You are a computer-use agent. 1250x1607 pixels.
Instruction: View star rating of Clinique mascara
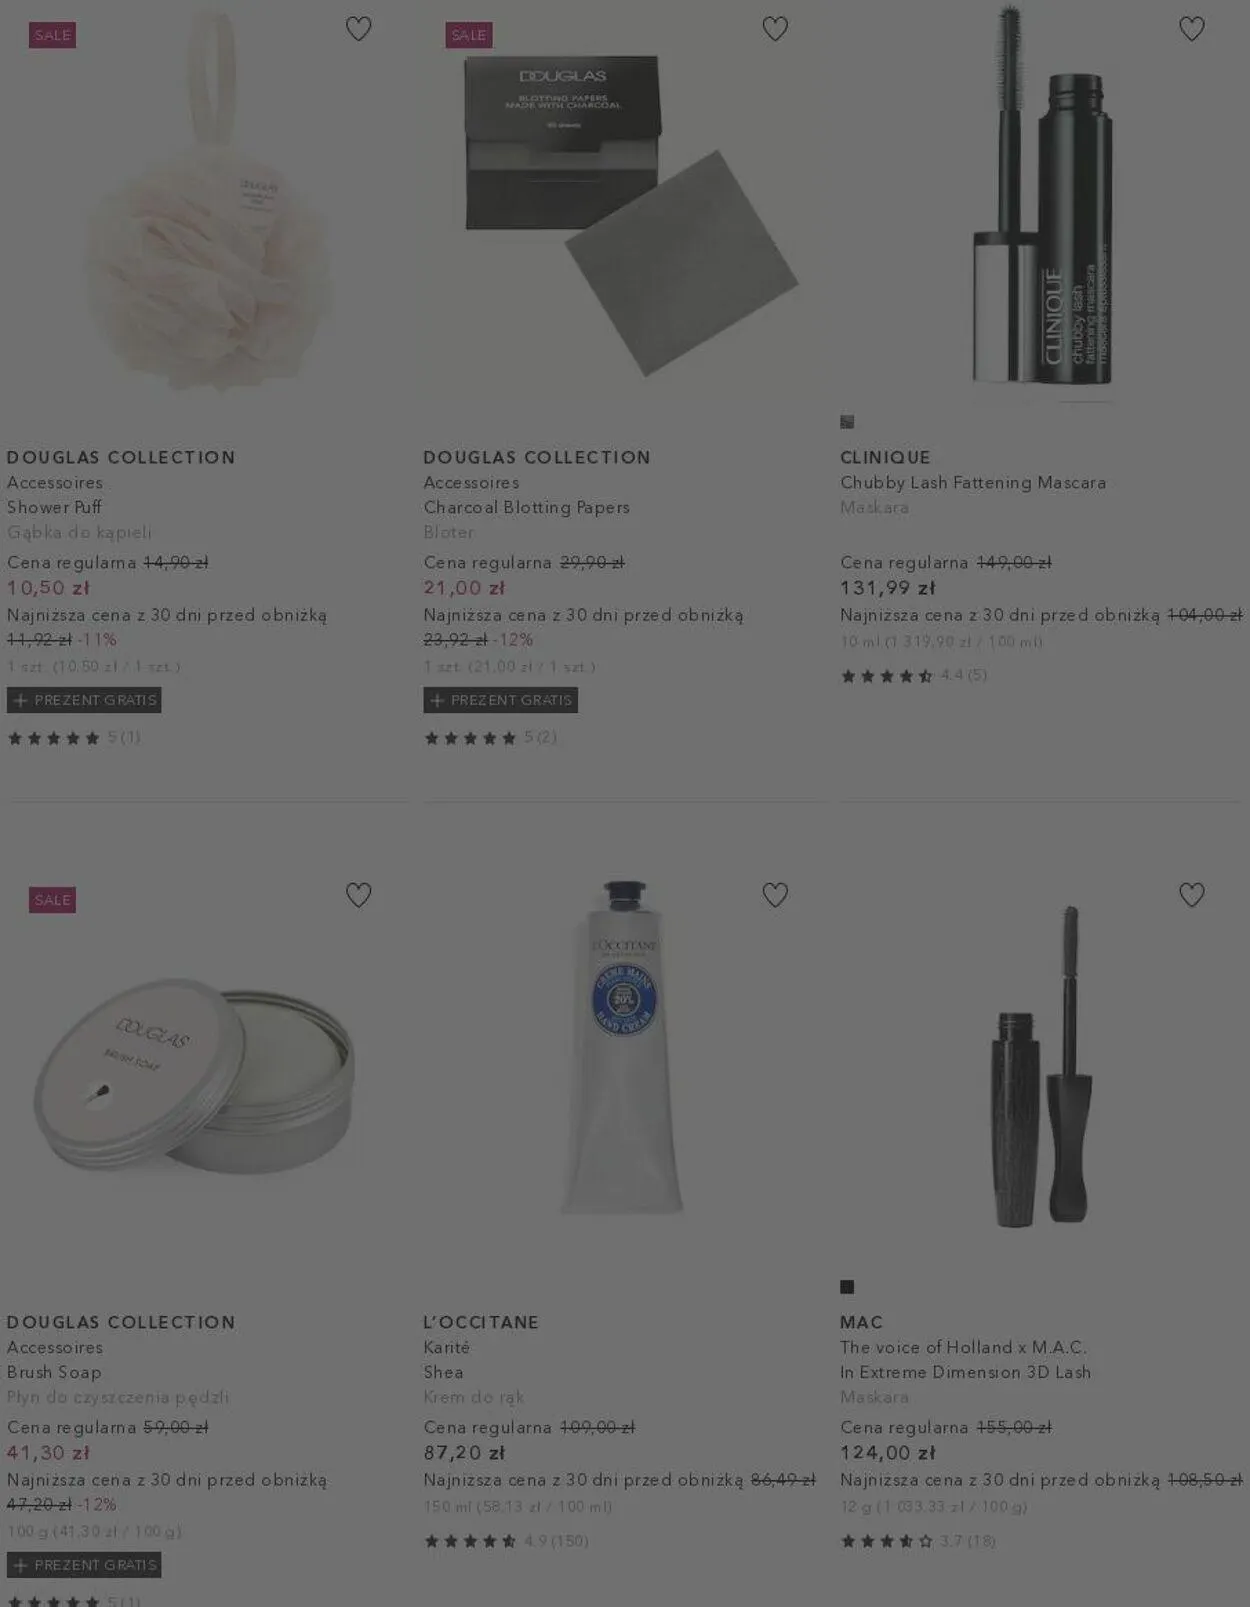(x=913, y=675)
